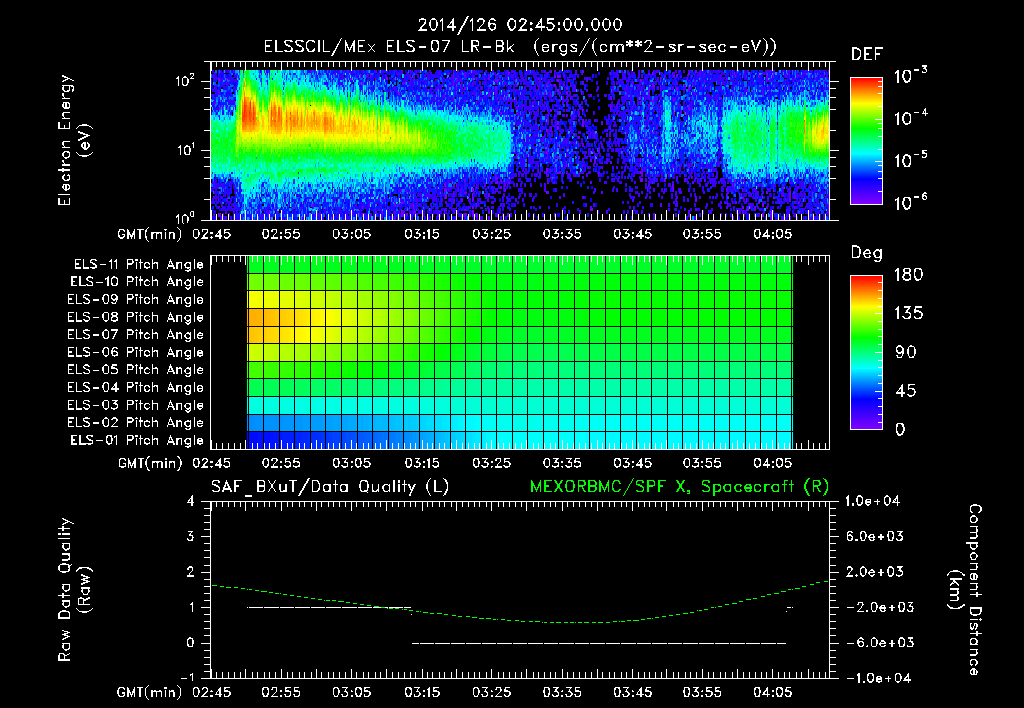Screen dimensions: 1024x708
Task: Select the 90 tick on Deg scale
Action: pos(905,353)
